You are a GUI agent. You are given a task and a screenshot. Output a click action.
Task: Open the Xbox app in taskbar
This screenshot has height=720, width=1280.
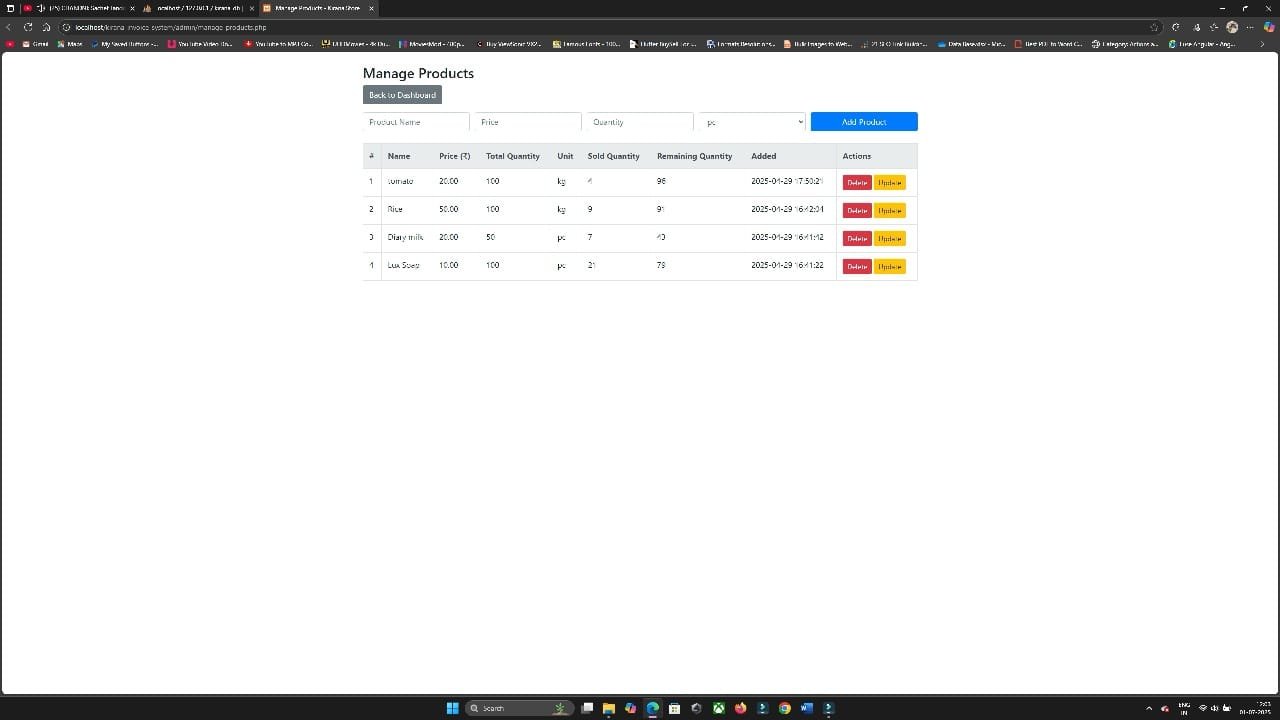718,708
